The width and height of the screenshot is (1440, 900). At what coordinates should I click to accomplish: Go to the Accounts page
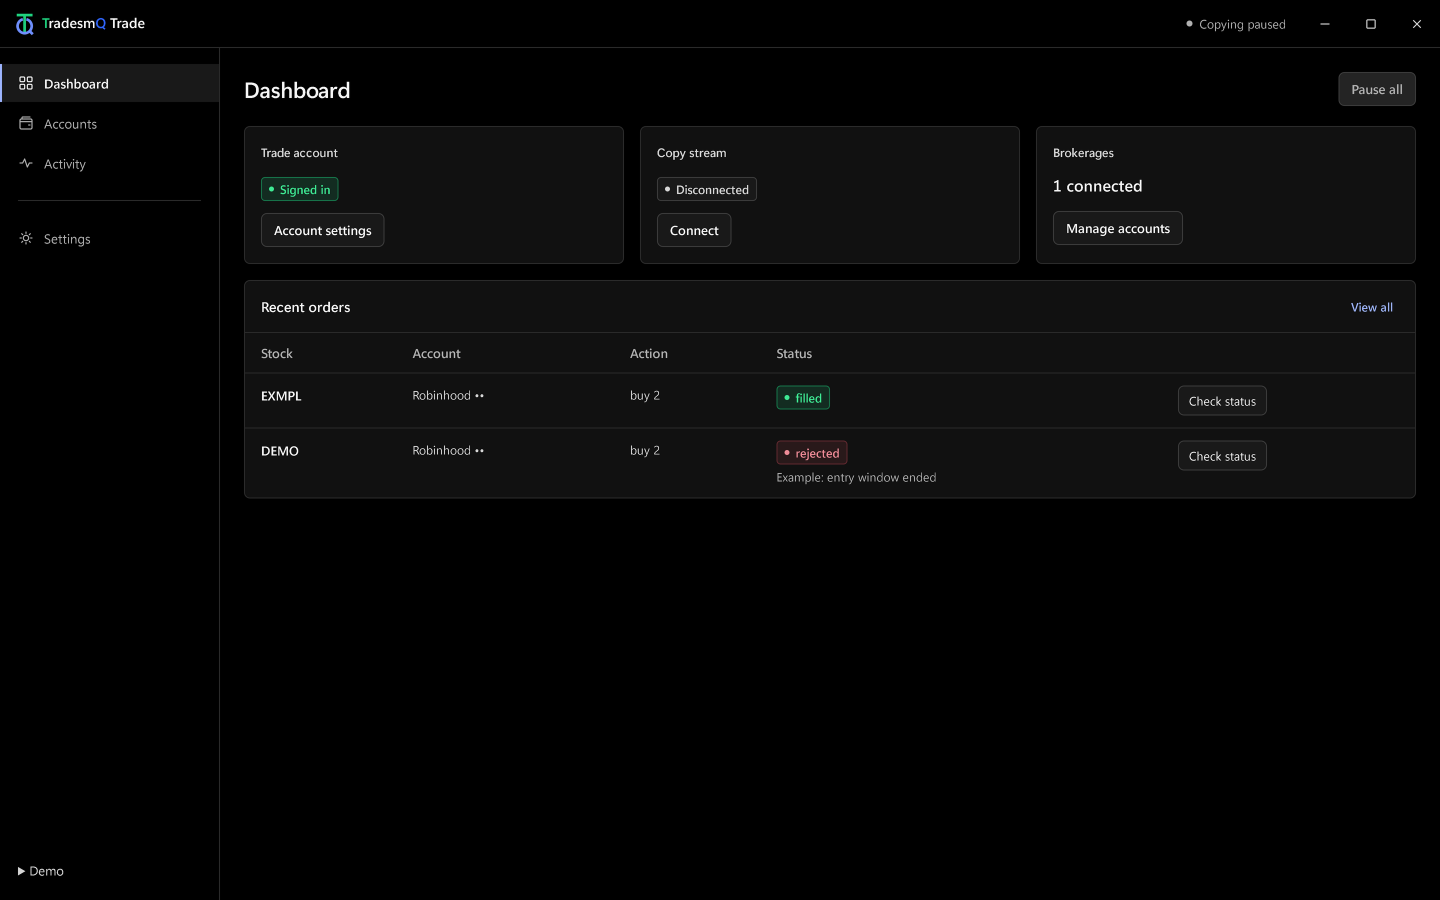coord(110,124)
